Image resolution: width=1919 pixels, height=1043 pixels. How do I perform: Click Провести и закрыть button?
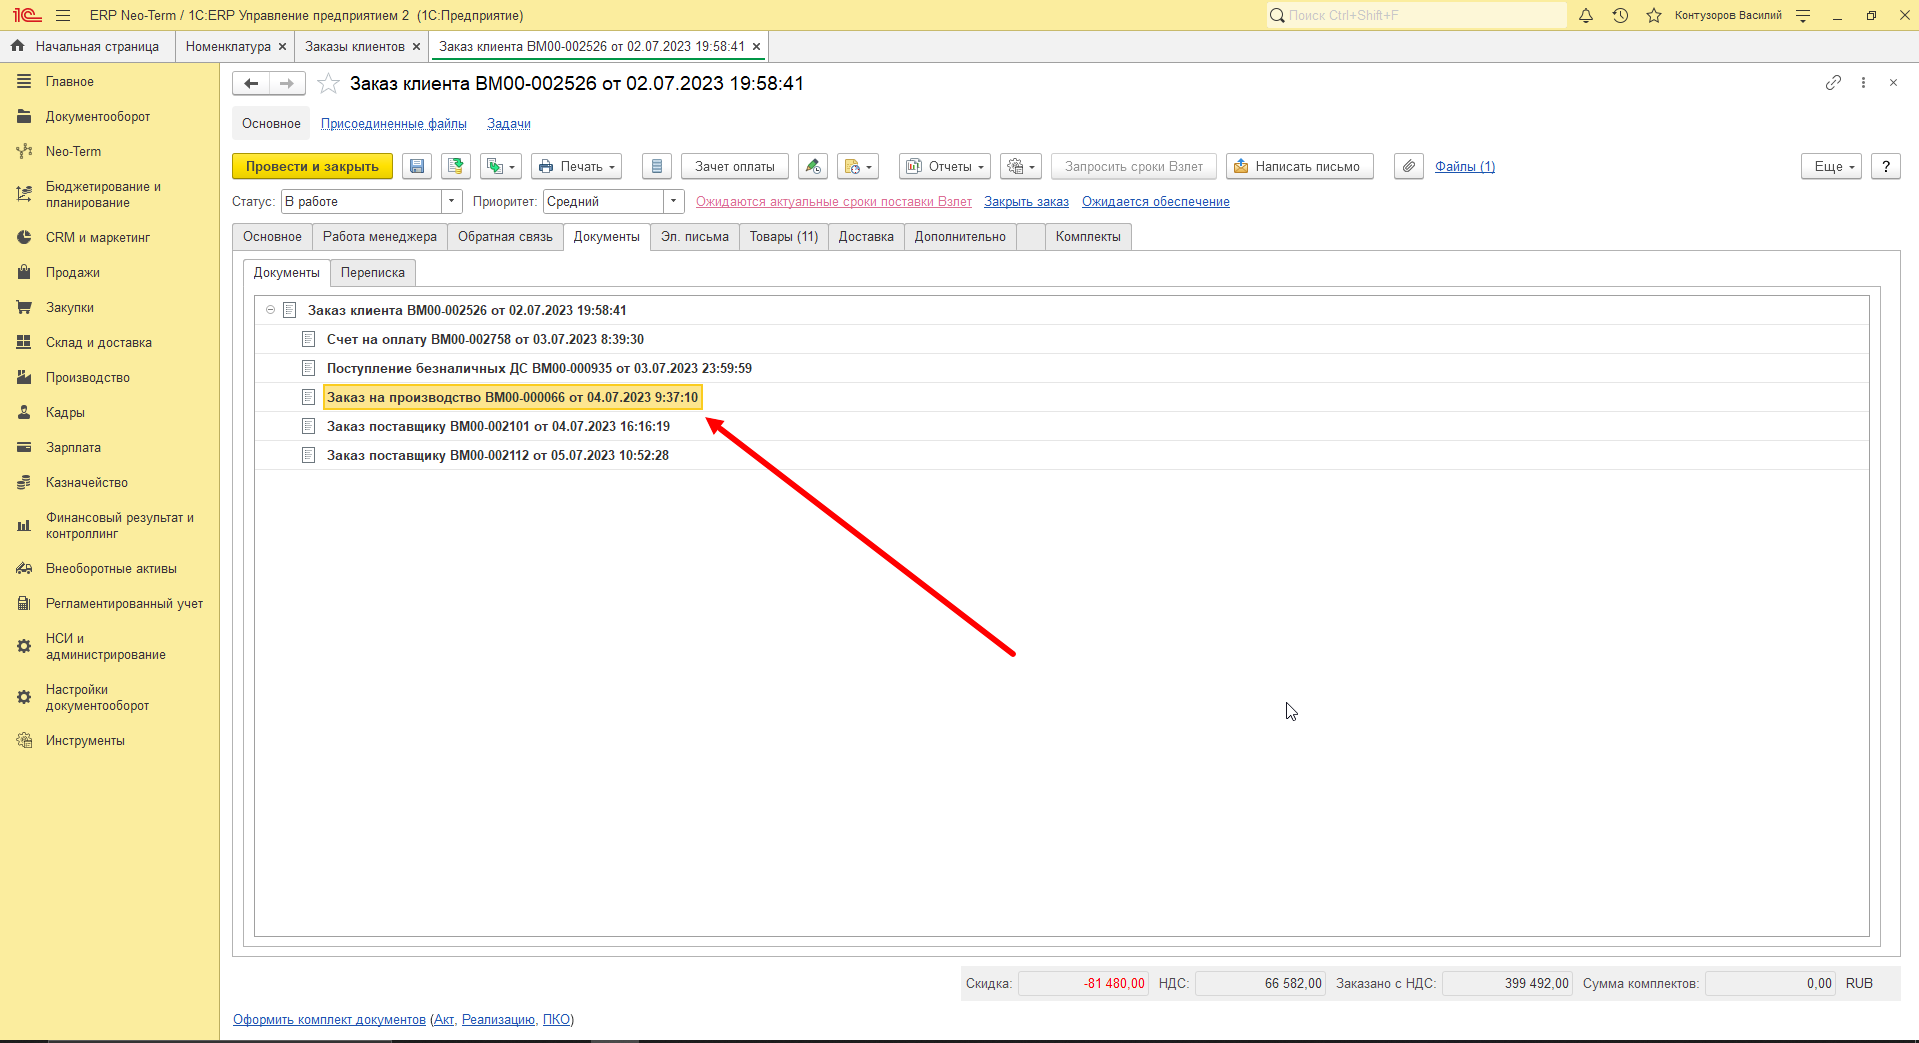tap(312, 167)
